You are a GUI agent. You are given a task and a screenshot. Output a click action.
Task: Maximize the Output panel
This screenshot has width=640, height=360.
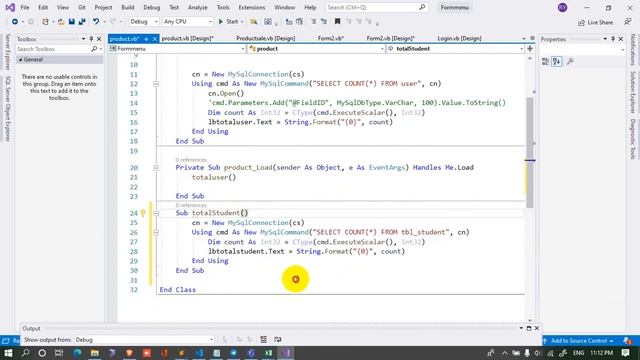point(529,328)
